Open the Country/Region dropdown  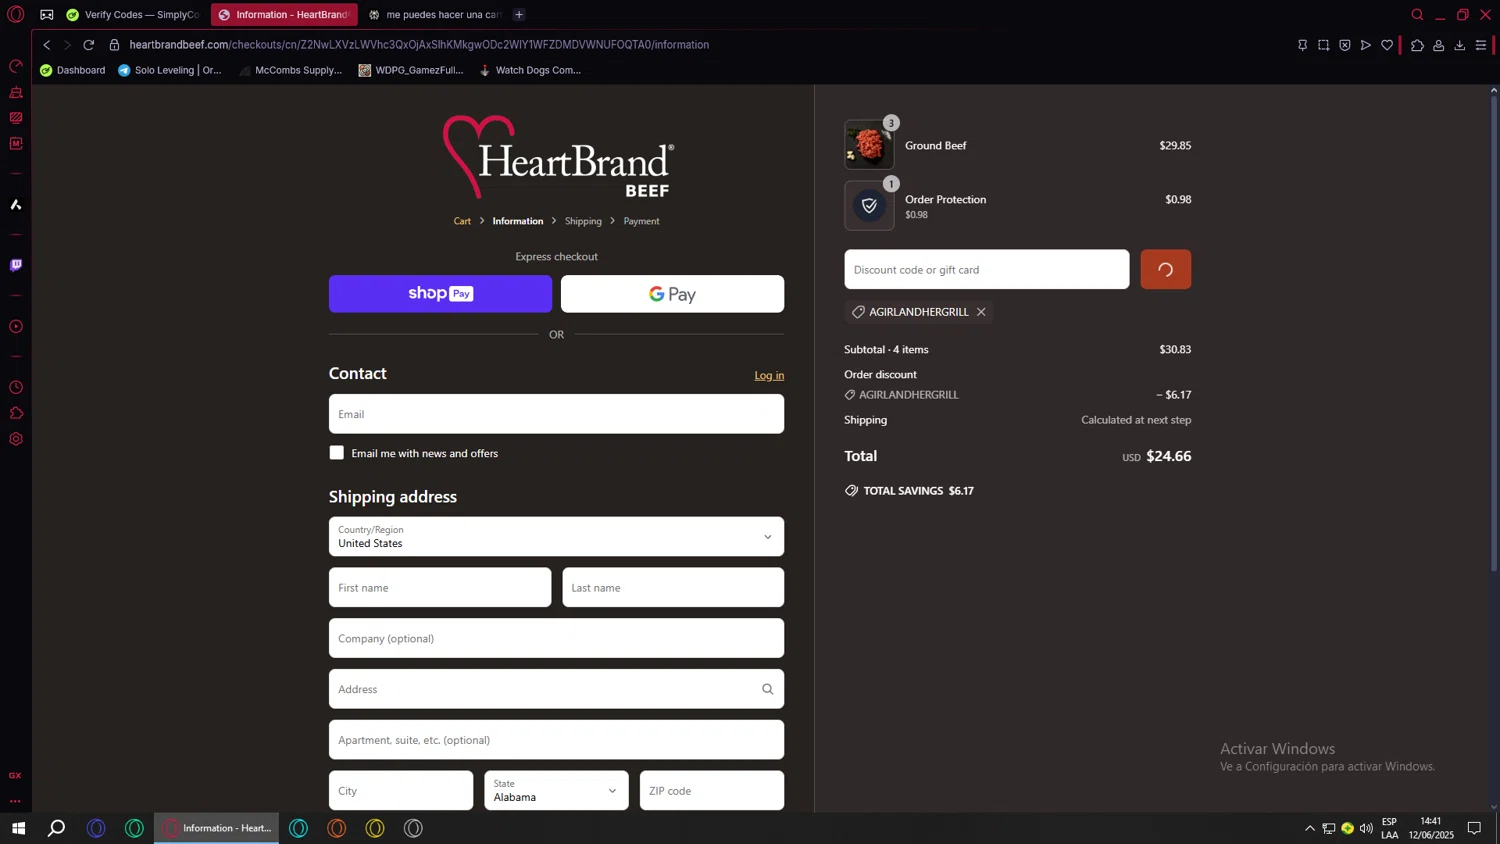click(556, 537)
